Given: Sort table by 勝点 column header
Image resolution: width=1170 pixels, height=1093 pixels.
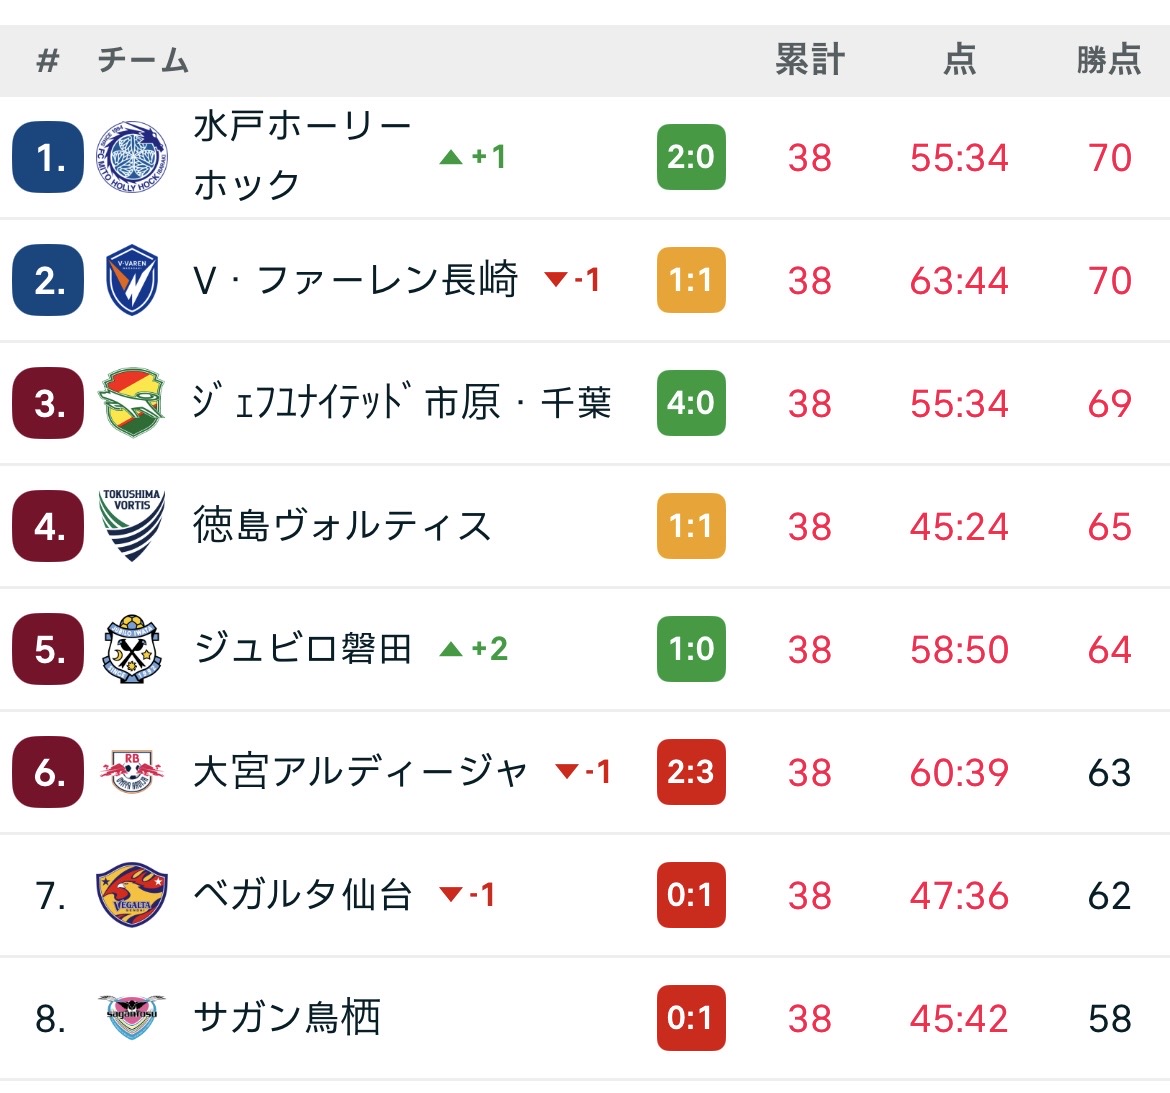Looking at the screenshot, I should click(x=1109, y=60).
